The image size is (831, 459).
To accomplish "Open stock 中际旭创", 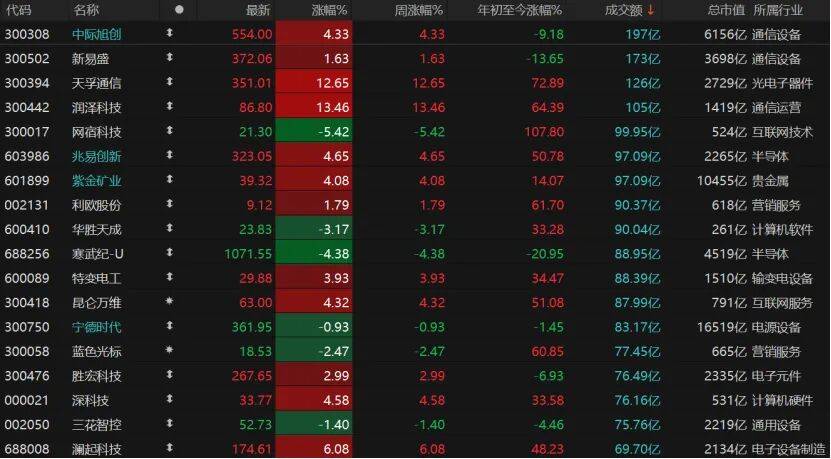I will pos(97,34).
